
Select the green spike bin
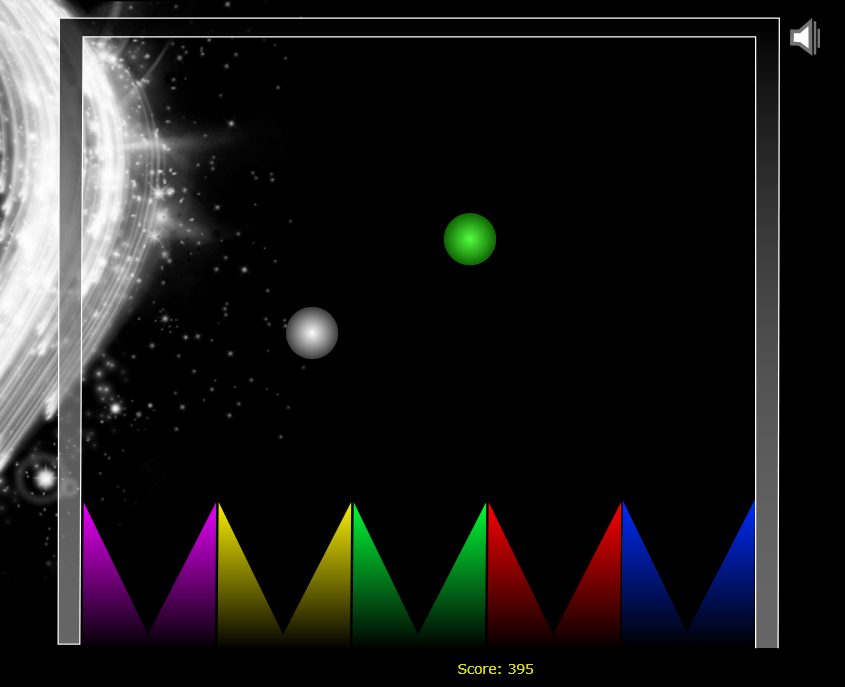(419, 574)
